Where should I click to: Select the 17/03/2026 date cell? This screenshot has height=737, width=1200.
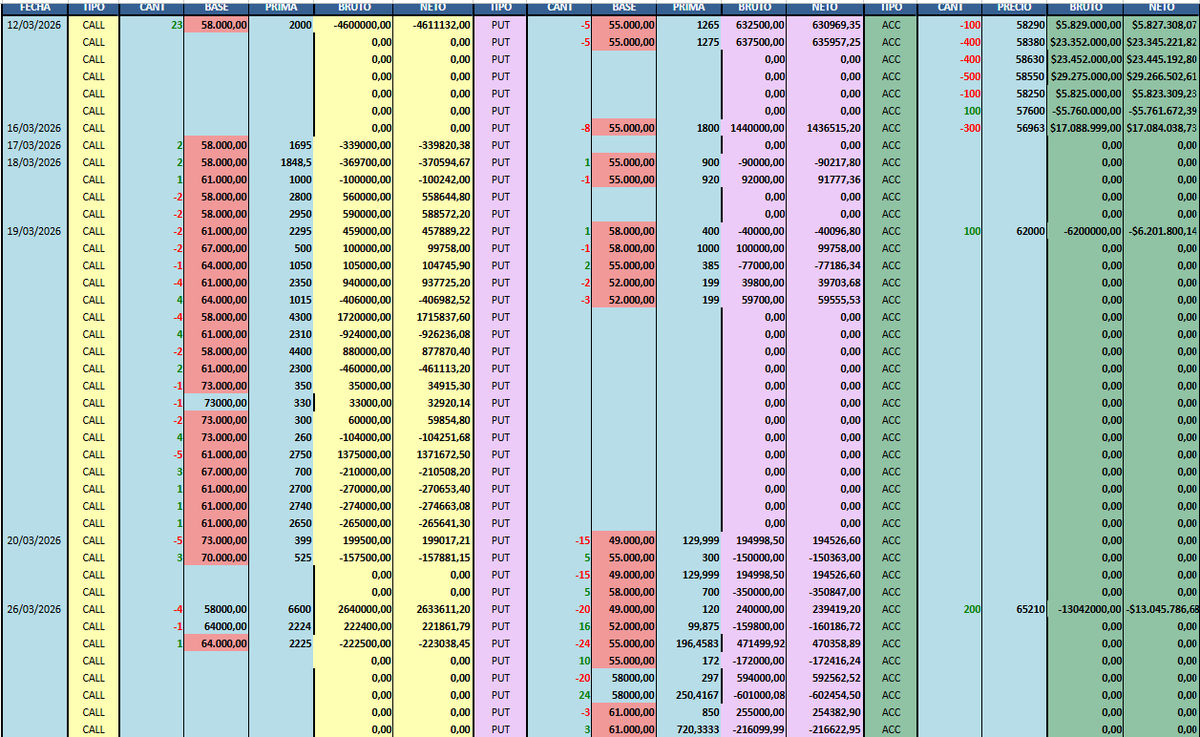34,145
